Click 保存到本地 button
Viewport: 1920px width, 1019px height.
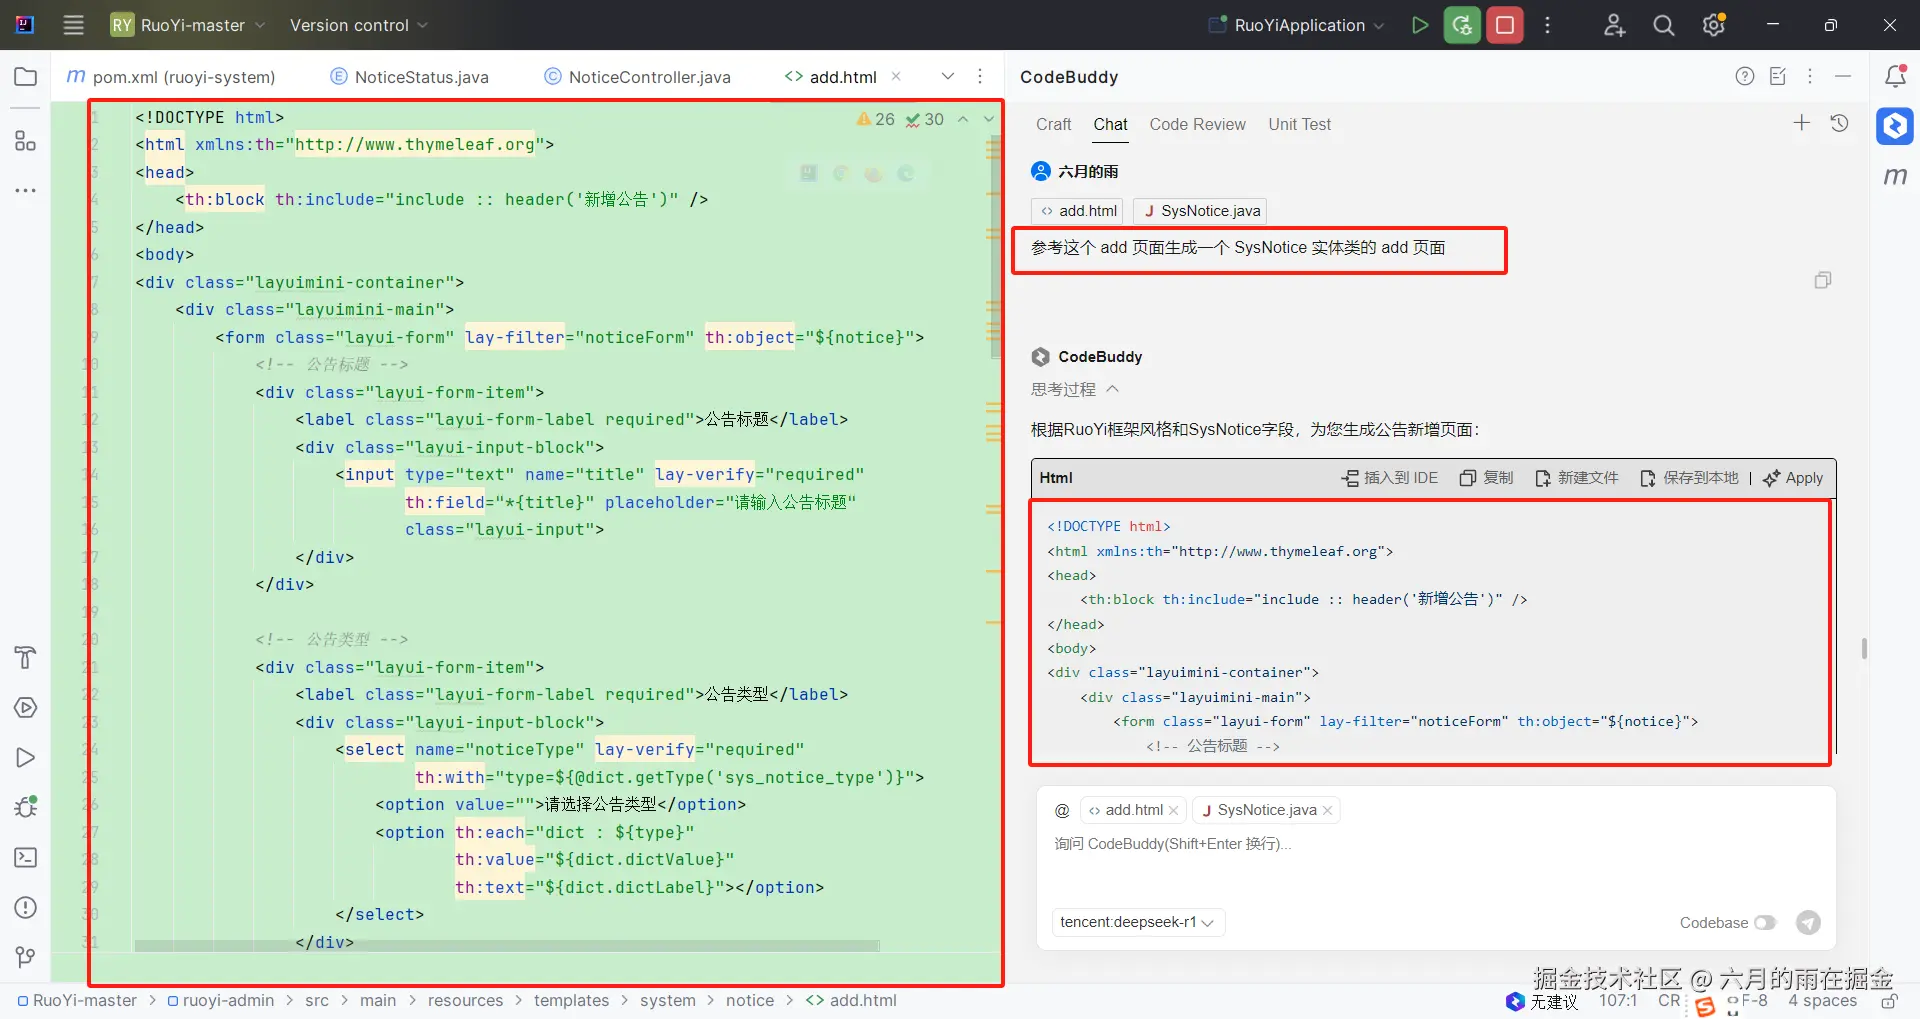1689,478
